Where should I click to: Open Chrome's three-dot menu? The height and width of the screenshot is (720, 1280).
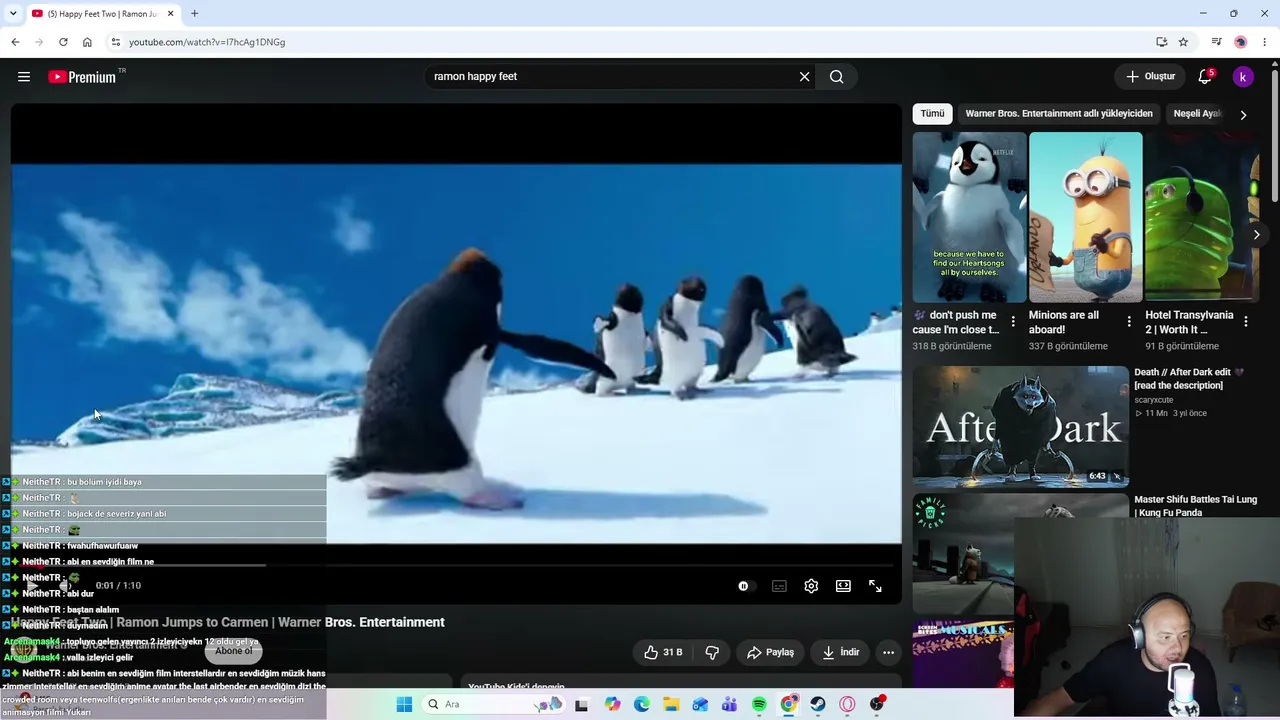(1265, 42)
